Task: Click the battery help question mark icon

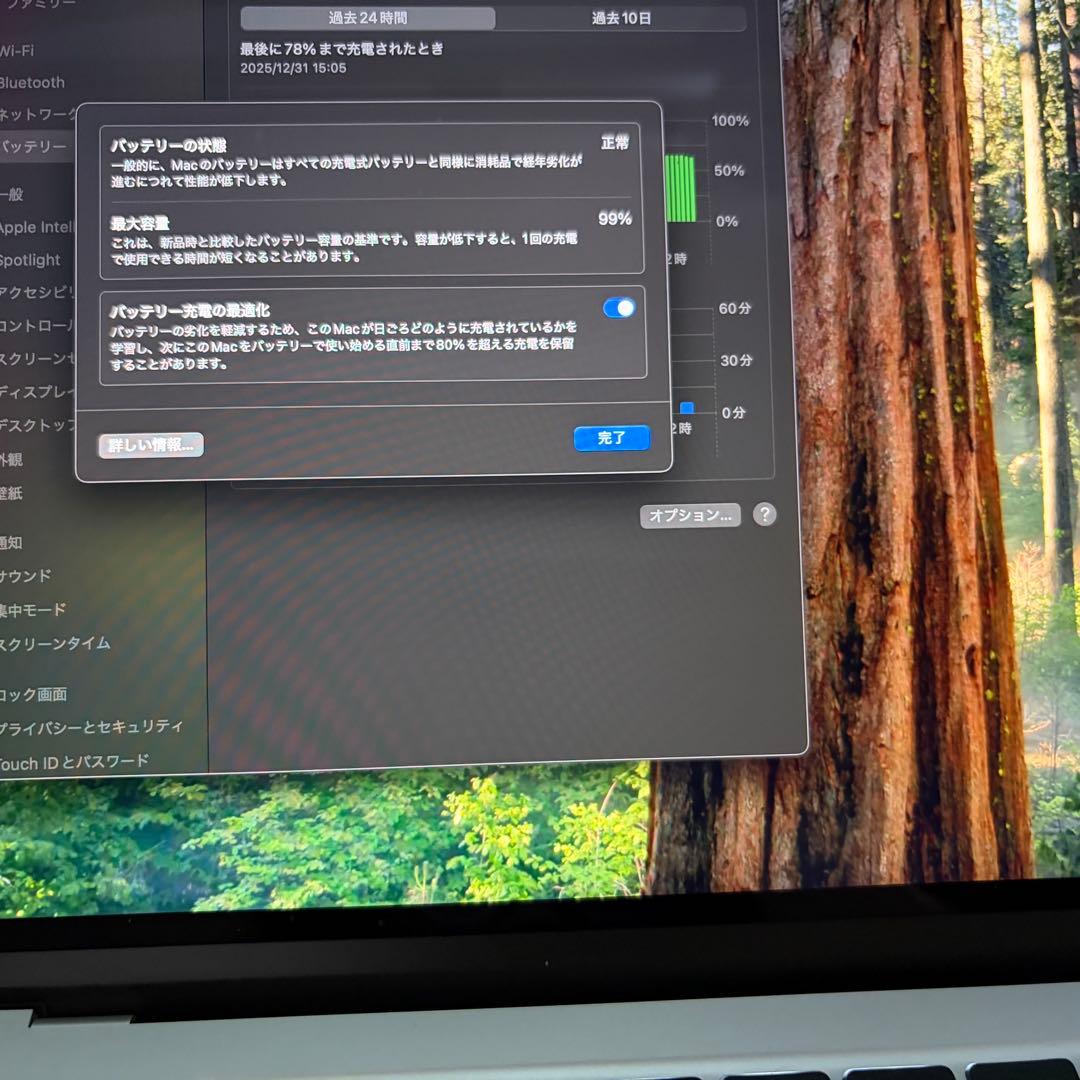Action: 764,515
